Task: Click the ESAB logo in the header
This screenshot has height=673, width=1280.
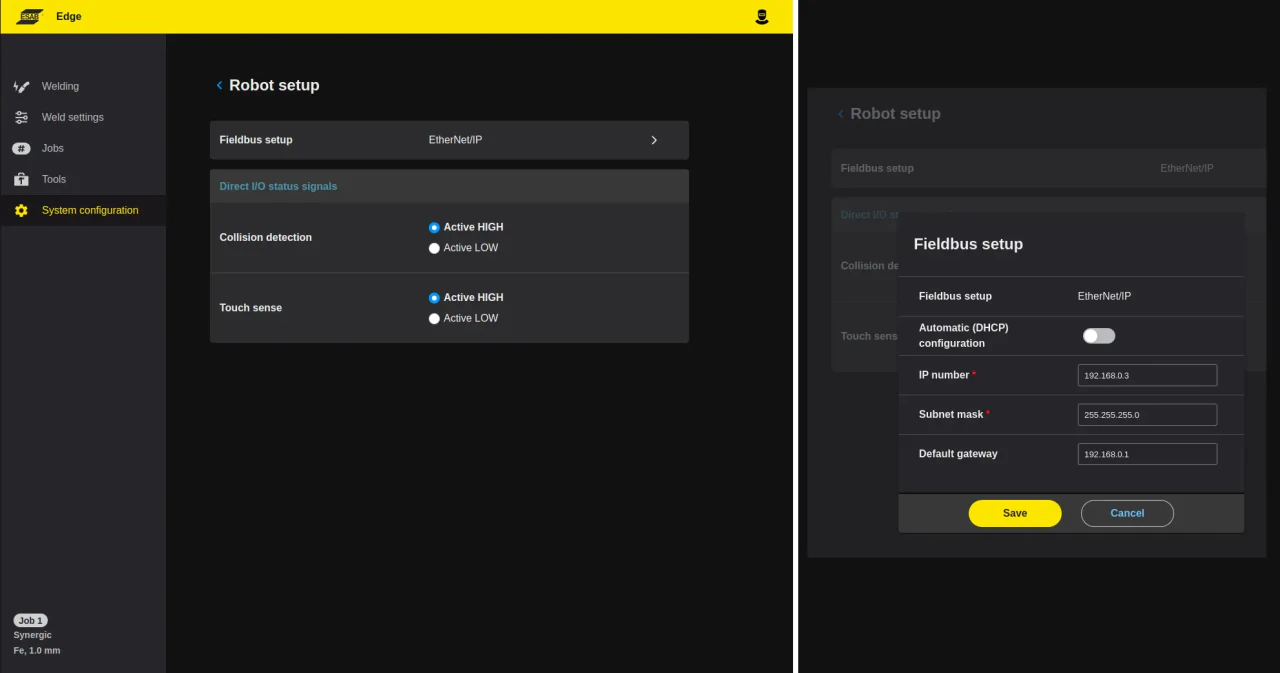Action: click(x=29, y=16)
